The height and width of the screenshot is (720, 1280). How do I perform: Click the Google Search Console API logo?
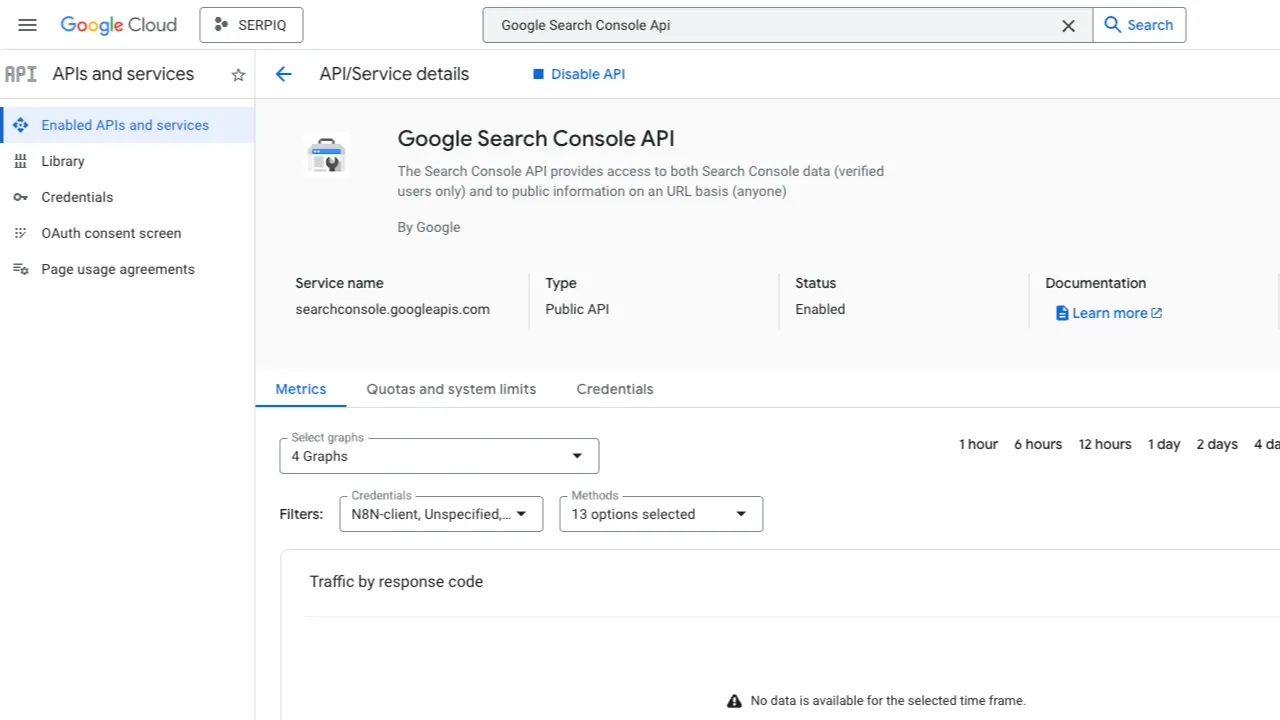tap(326, 157)
